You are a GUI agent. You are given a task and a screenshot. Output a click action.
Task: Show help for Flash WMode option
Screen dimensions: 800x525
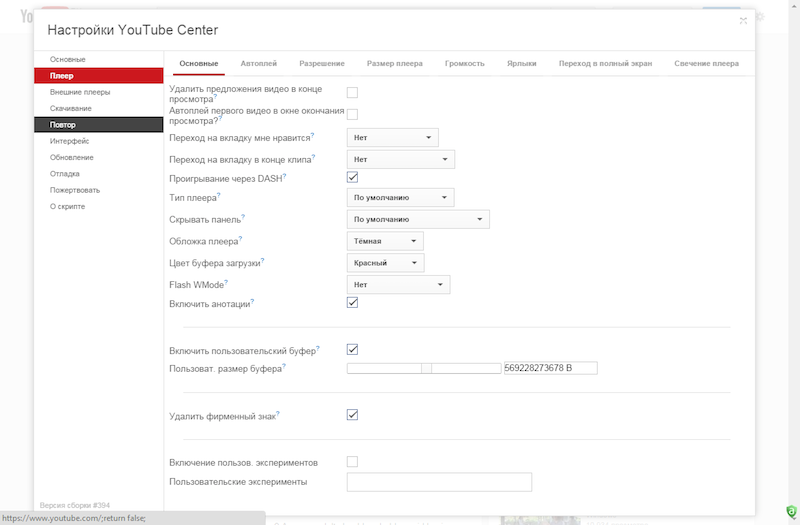click(226, 282)
